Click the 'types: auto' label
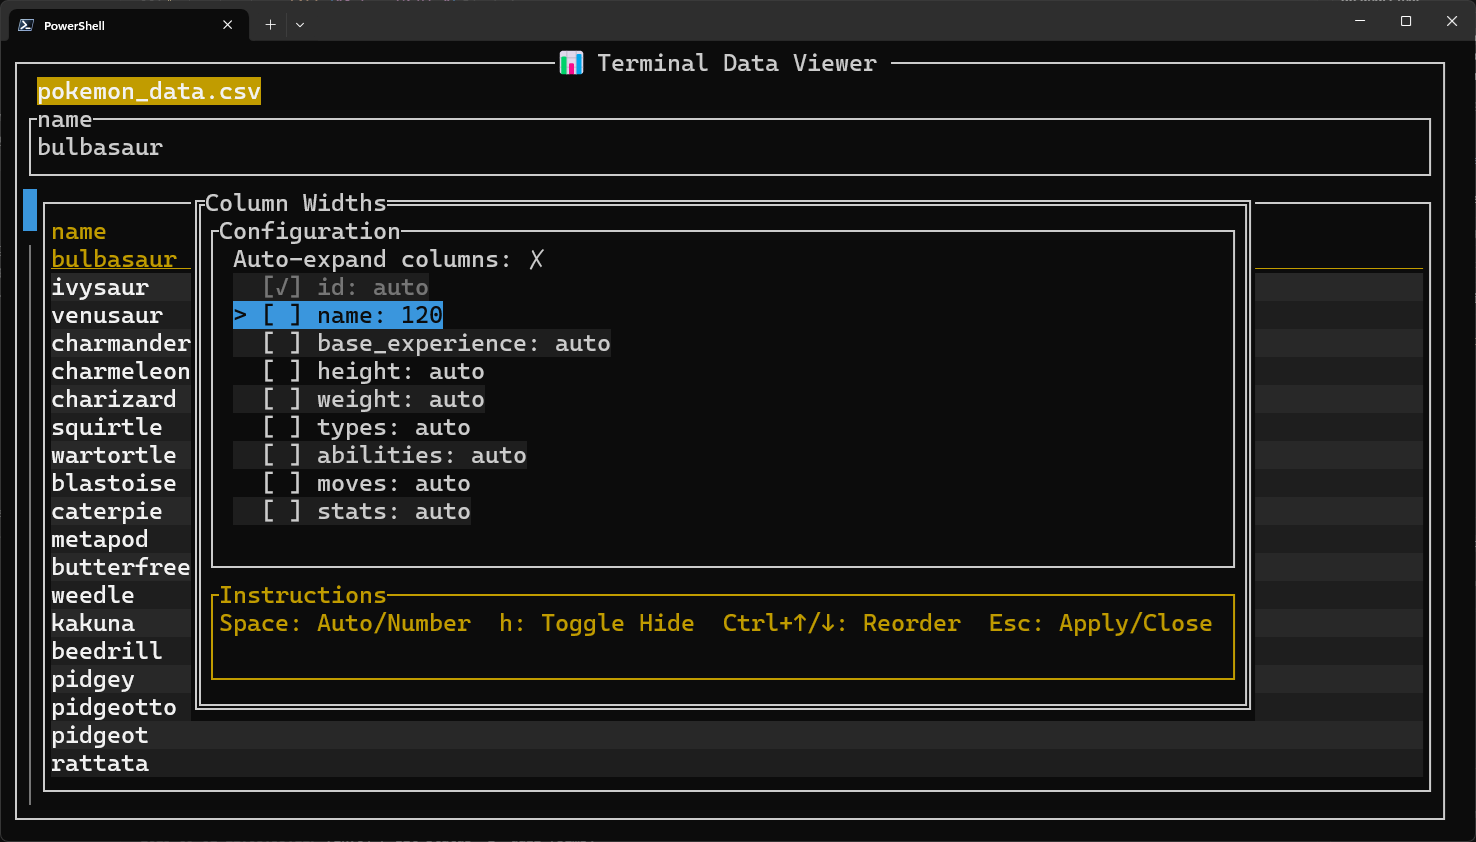1476x842 pixels. [394, 428]
